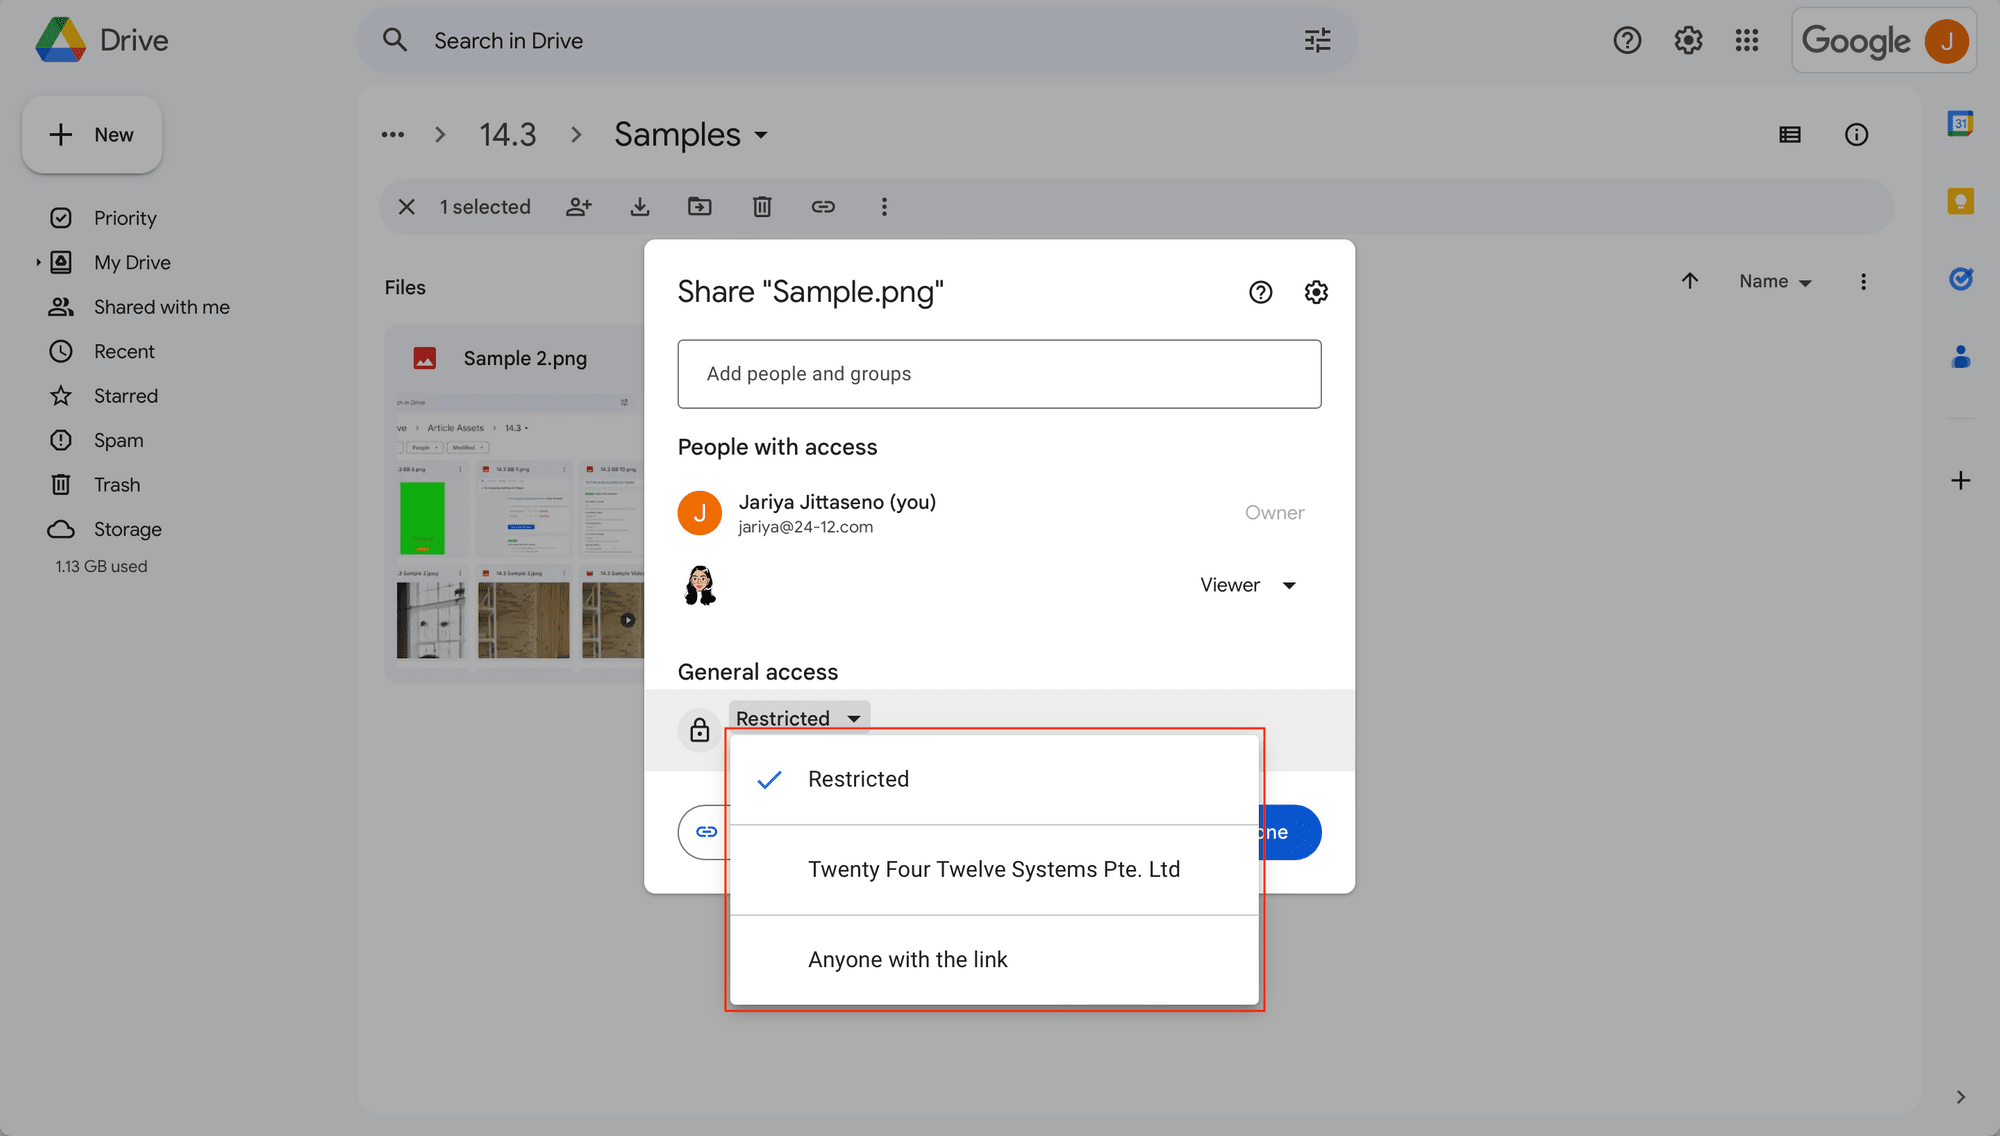2000x1136 pixels.
Task: Click the Storage section in sidebar
Action: [128, 529]
